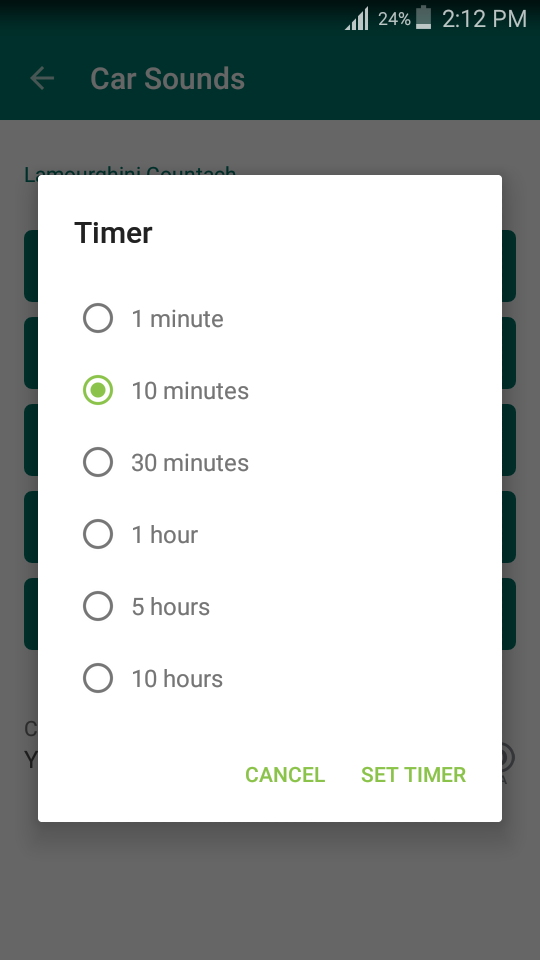Click the Timer dialog heading

tap(113, 233)
